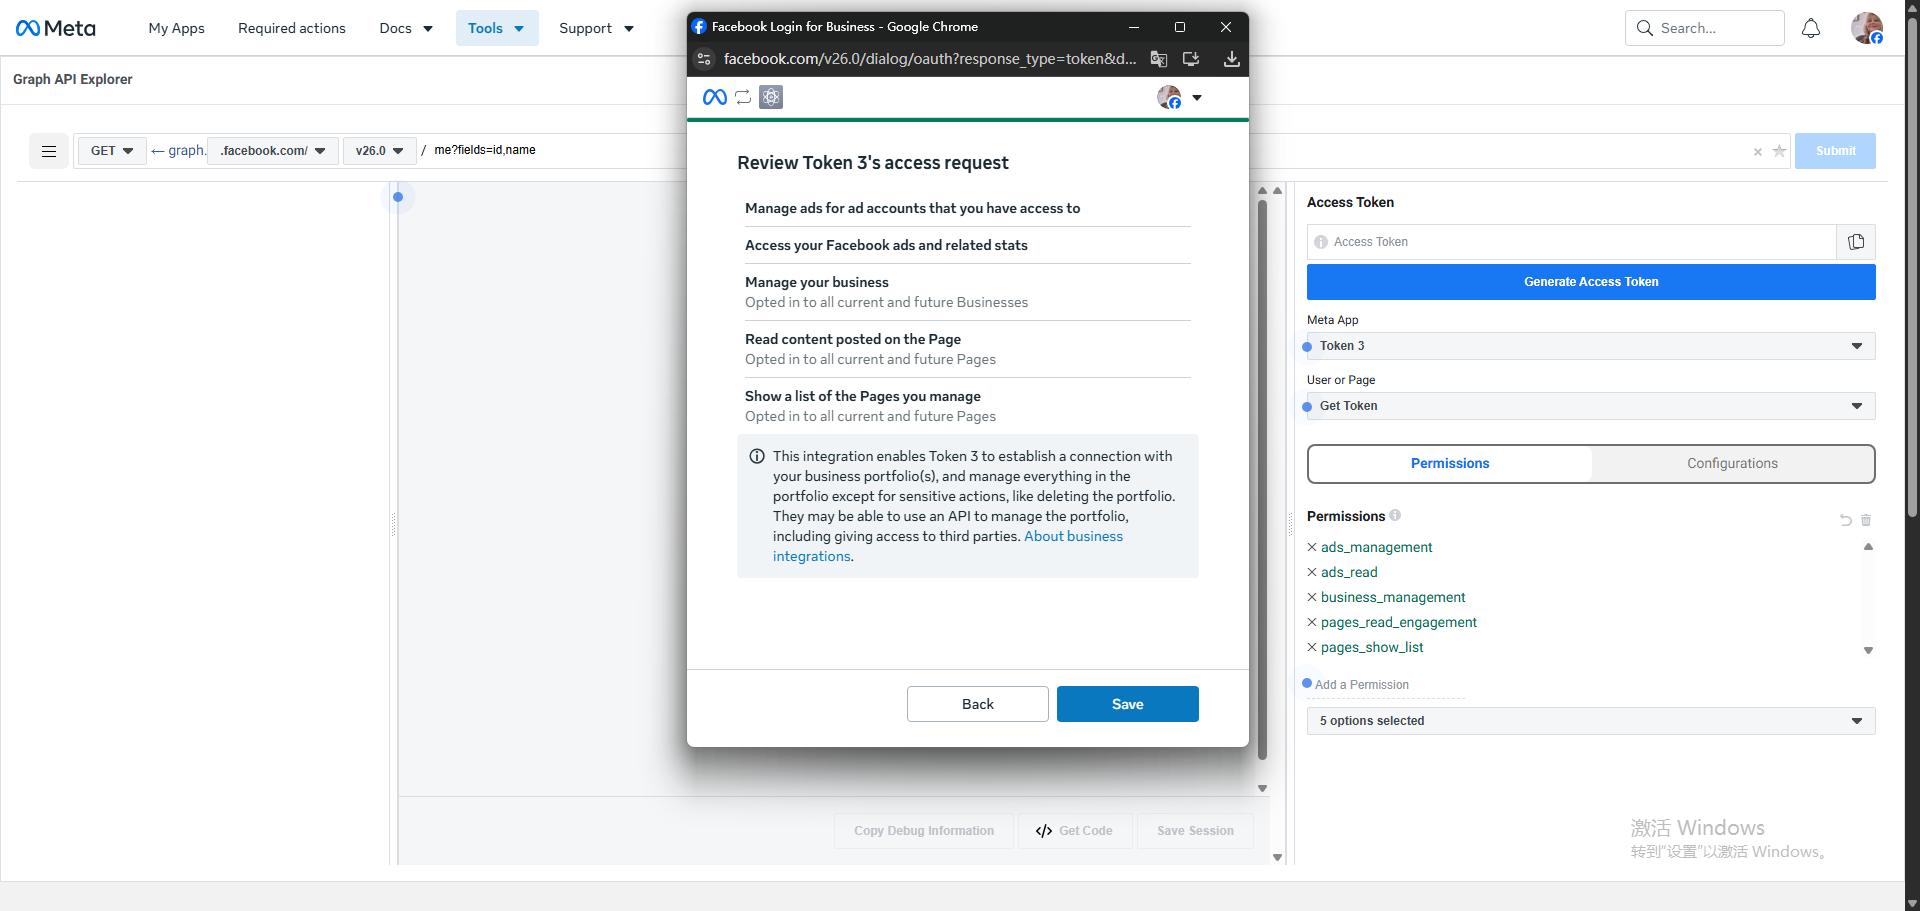The height and width of the screenshot is (911, 1920).
Task: Click the info icon next to Permissions heading
Action: [x=1395, y=515]
